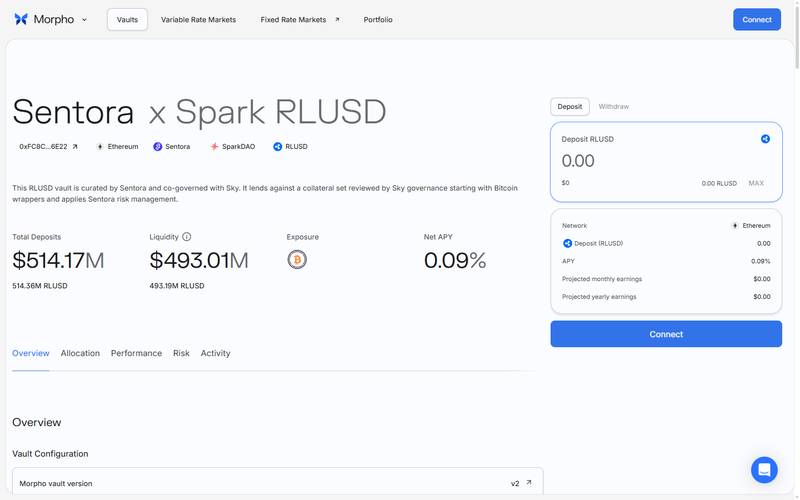800x500 pixels.
Task: Click Liquidity value $493.01M
Action: click(x=199, y=261)
